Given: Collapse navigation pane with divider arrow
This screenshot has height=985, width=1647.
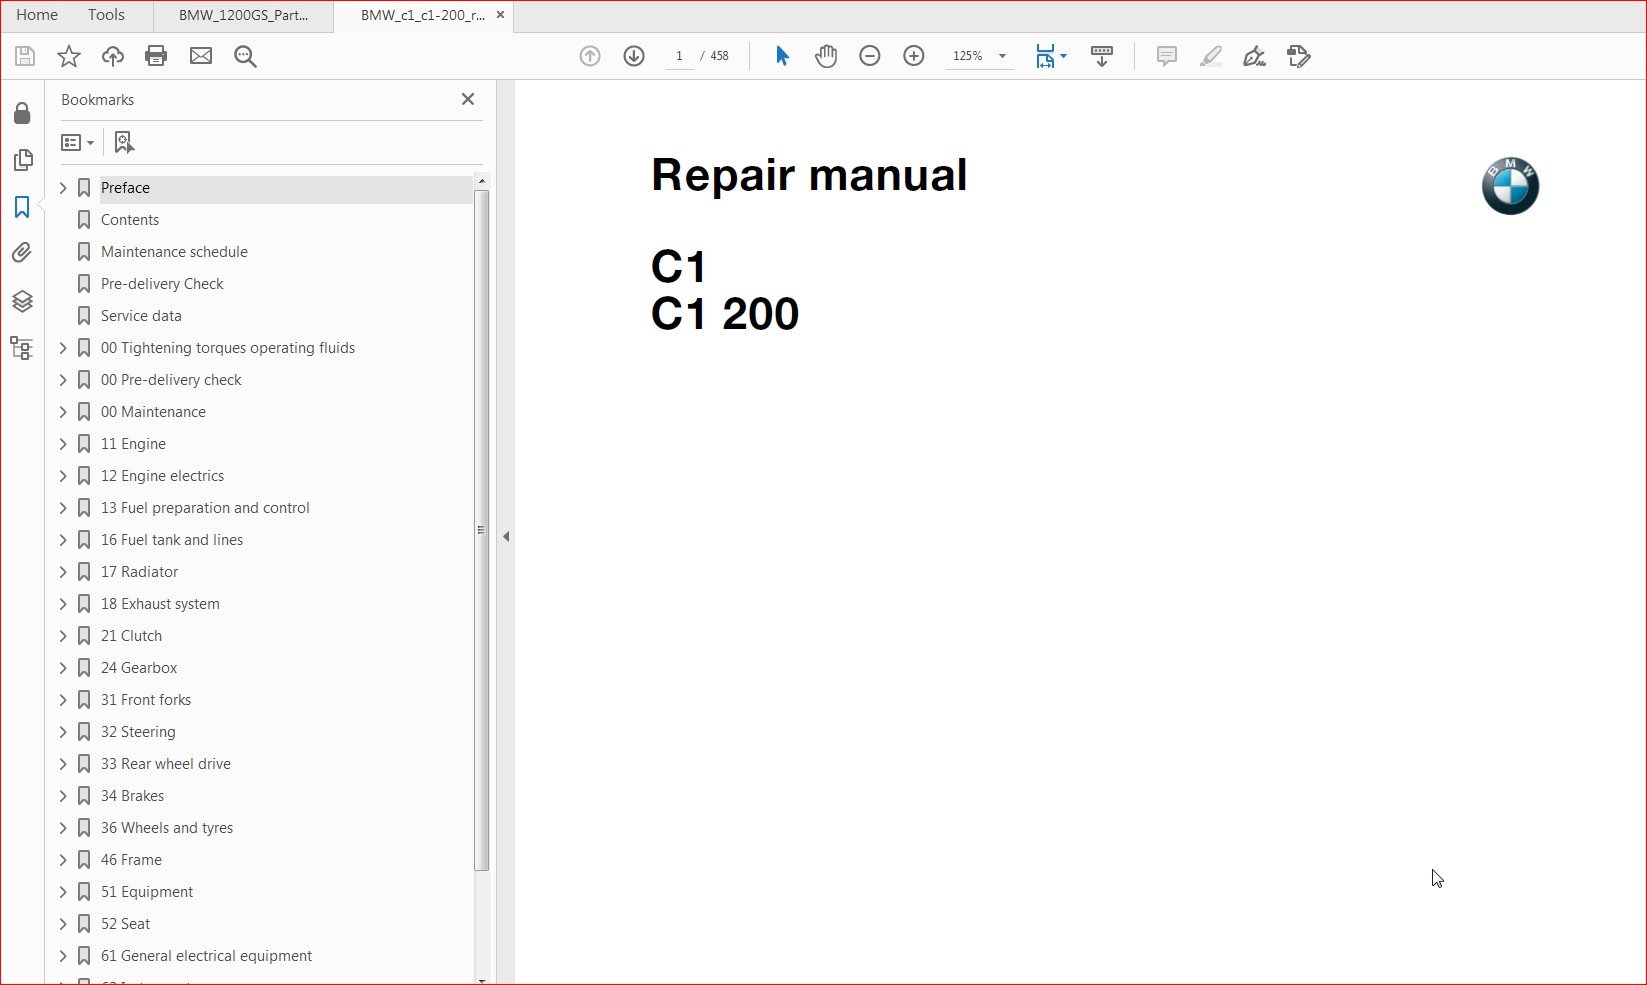Looking at the screenshot, I should pyautogui.click(x=506, y=537).
